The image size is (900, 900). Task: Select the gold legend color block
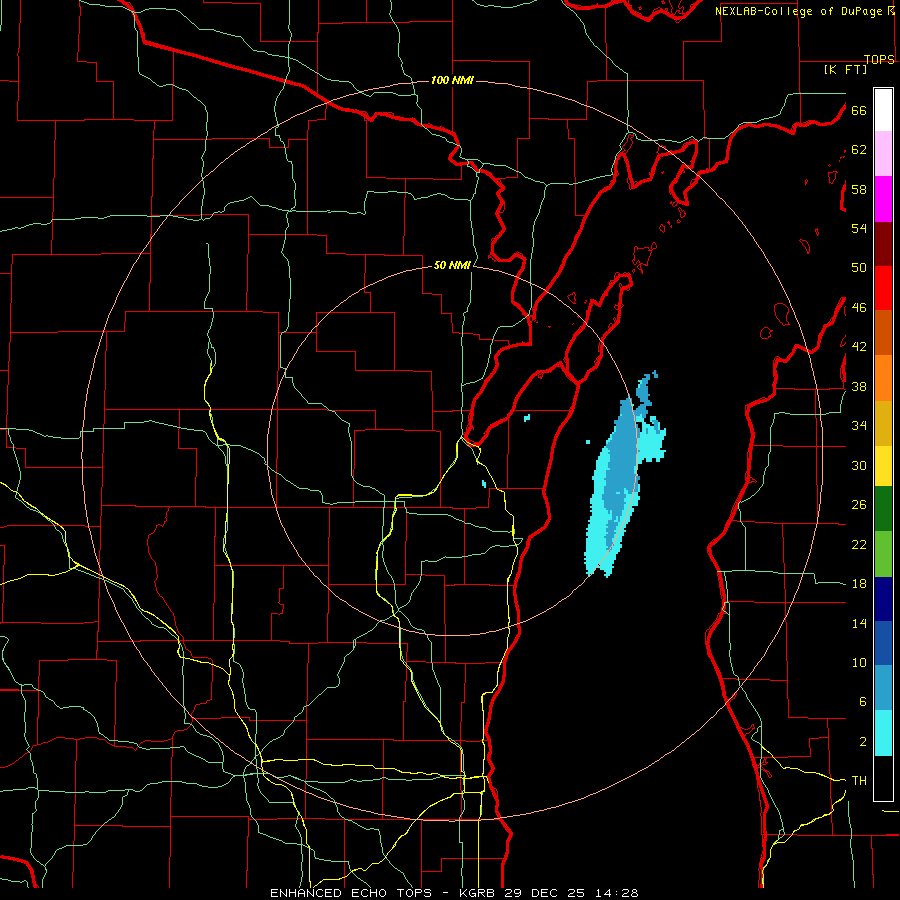(x=883, y=423)
